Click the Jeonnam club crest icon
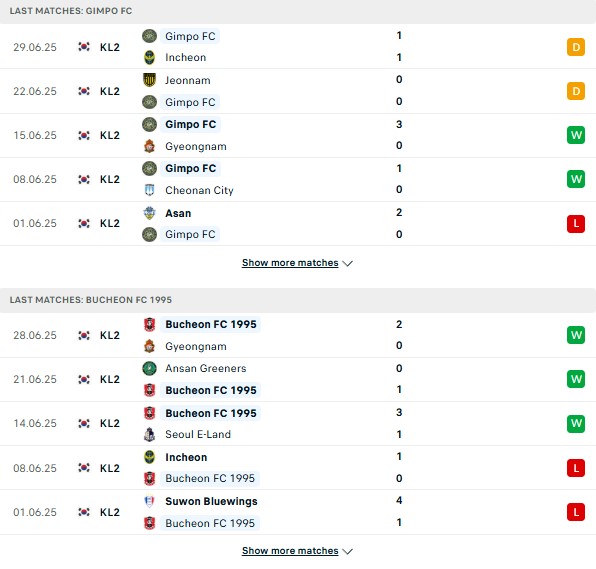The image size is (596, 569). [149, 80]
